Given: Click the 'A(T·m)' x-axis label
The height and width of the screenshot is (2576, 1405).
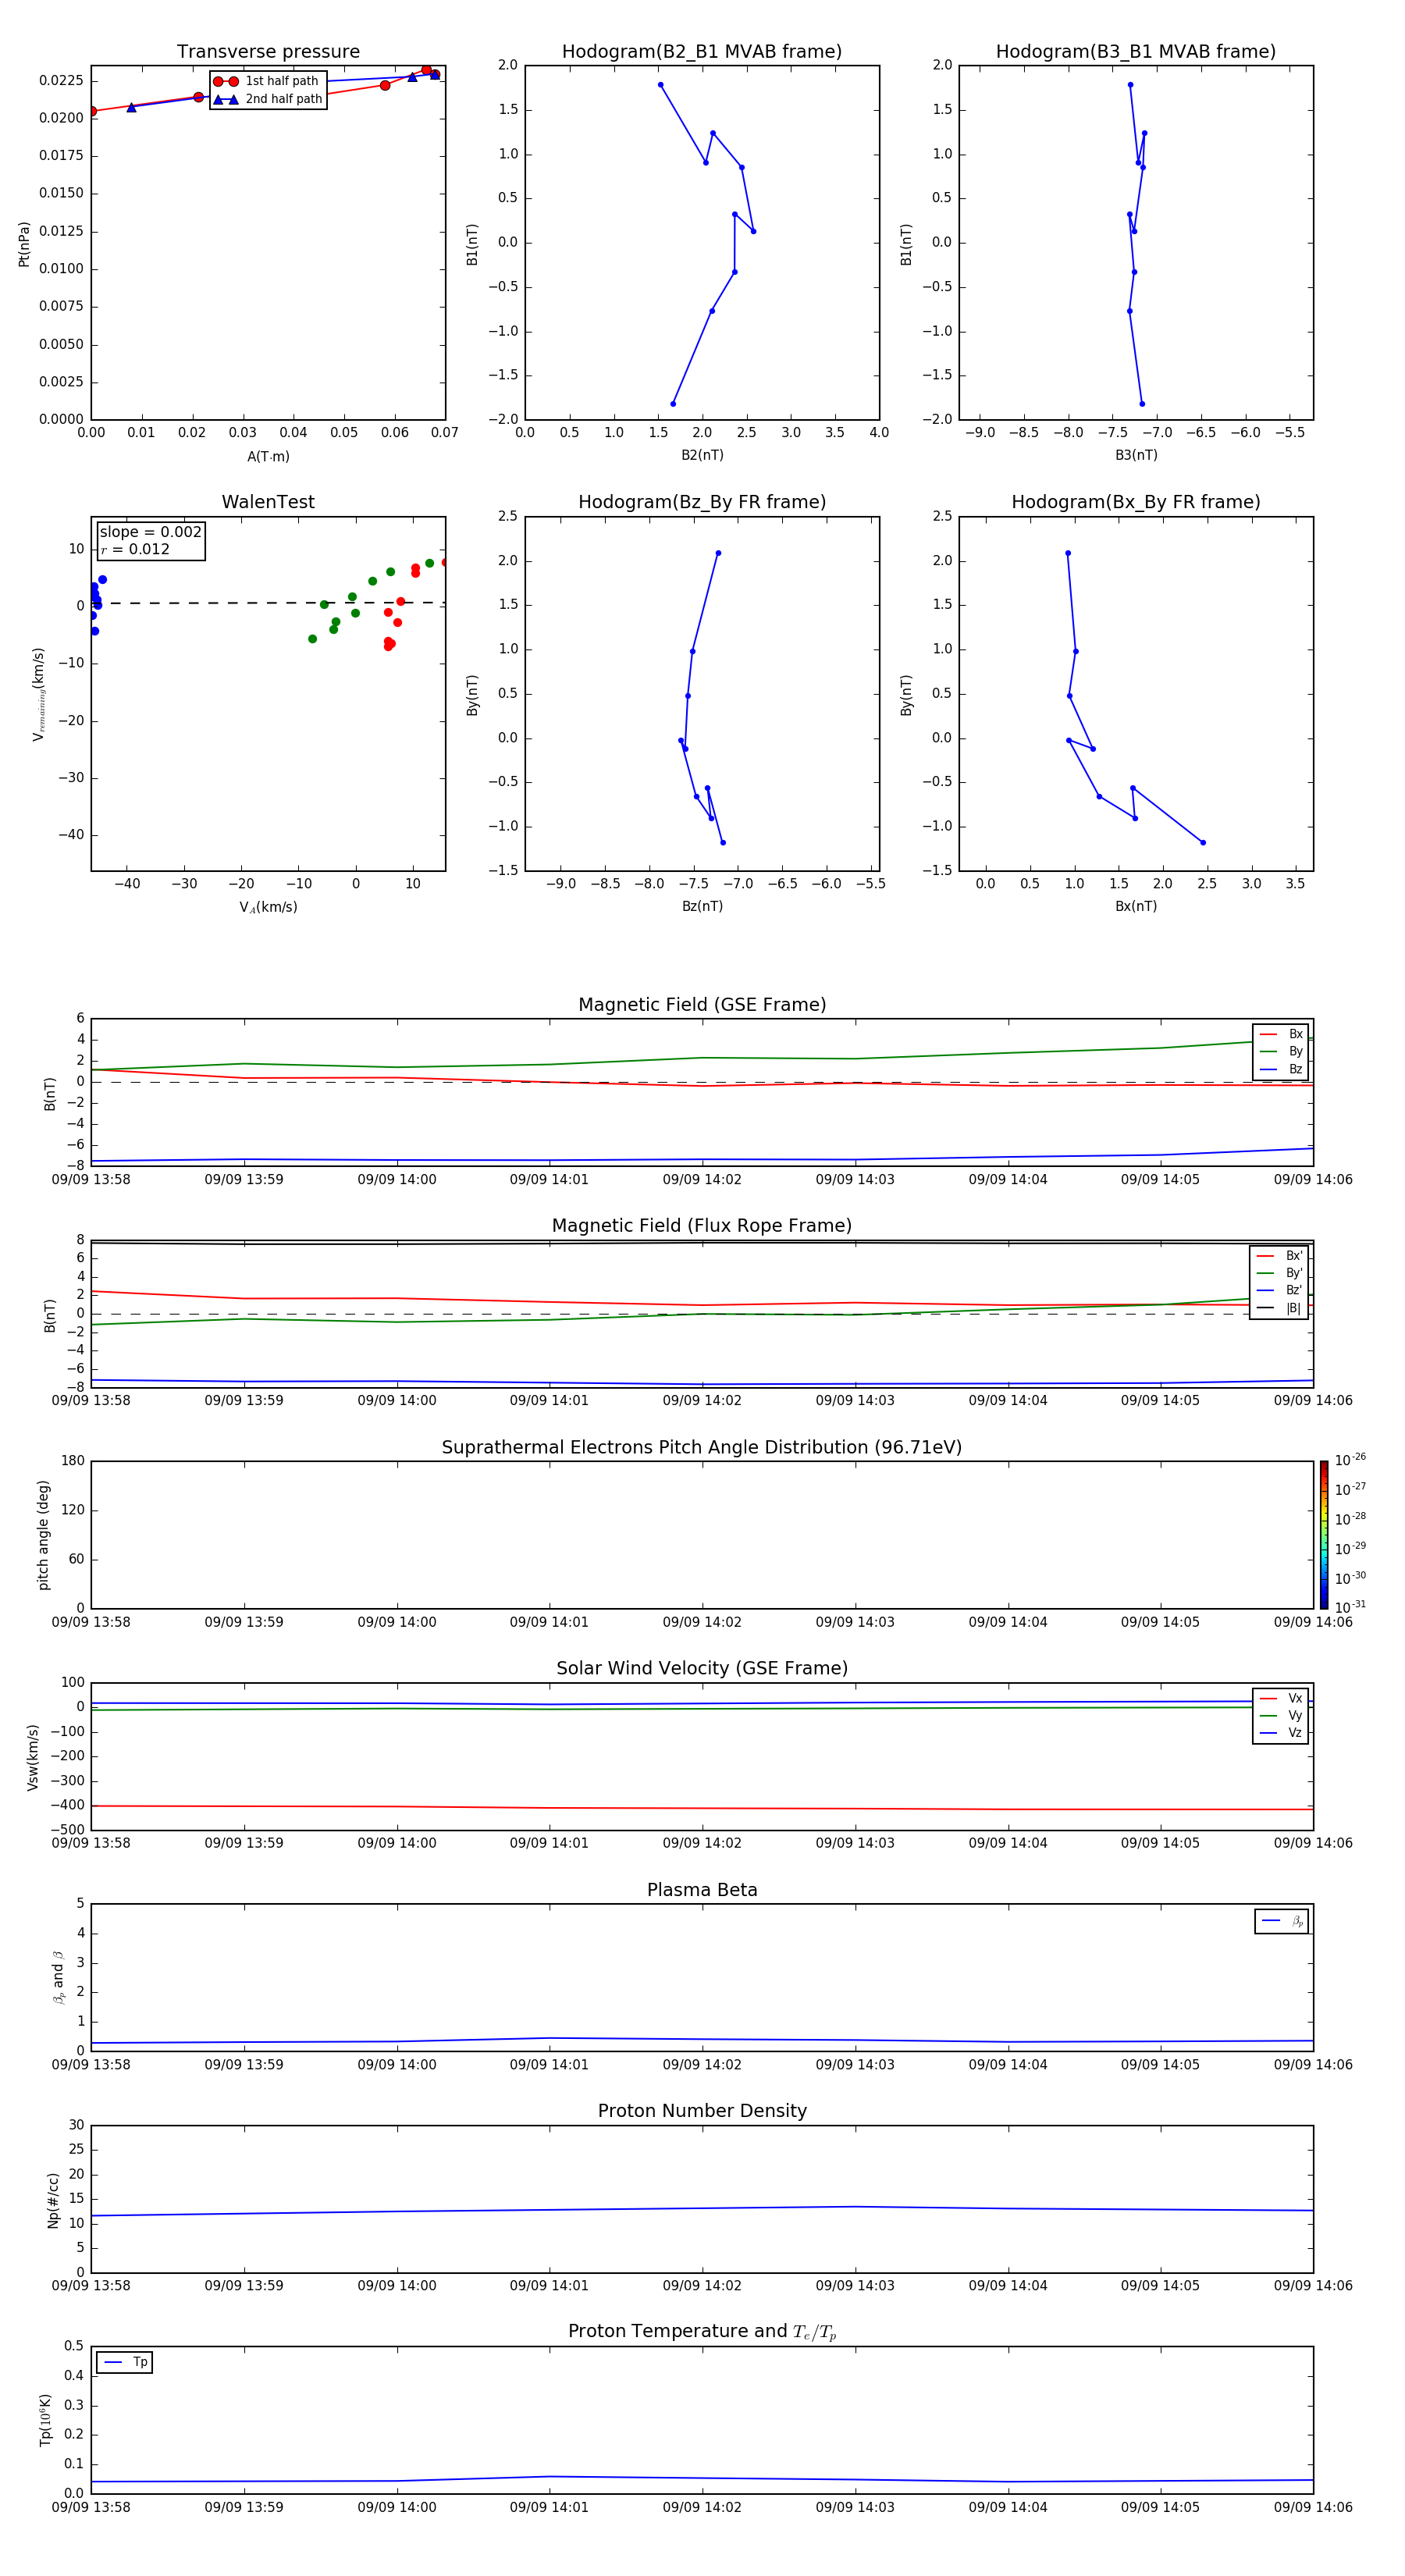Looking at the screenshot, I should (x=268, y=457).
